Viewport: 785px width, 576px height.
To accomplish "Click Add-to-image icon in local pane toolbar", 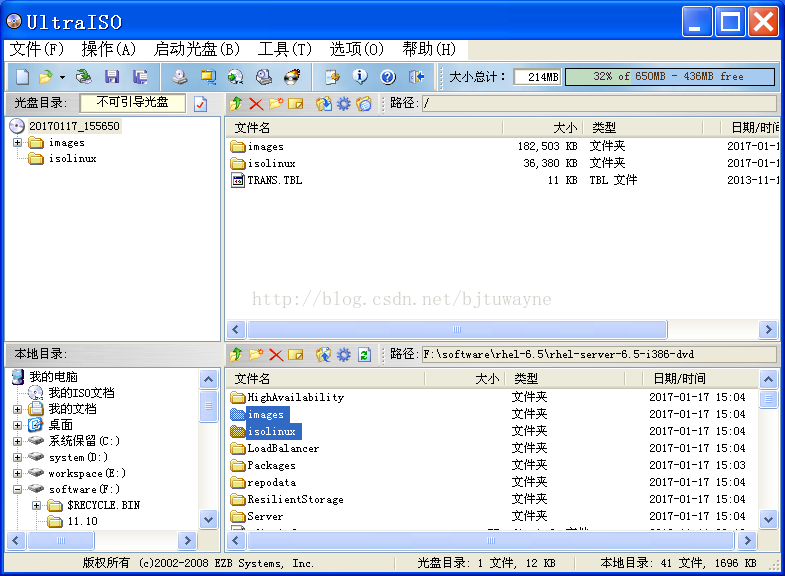I will click(323, 355).
